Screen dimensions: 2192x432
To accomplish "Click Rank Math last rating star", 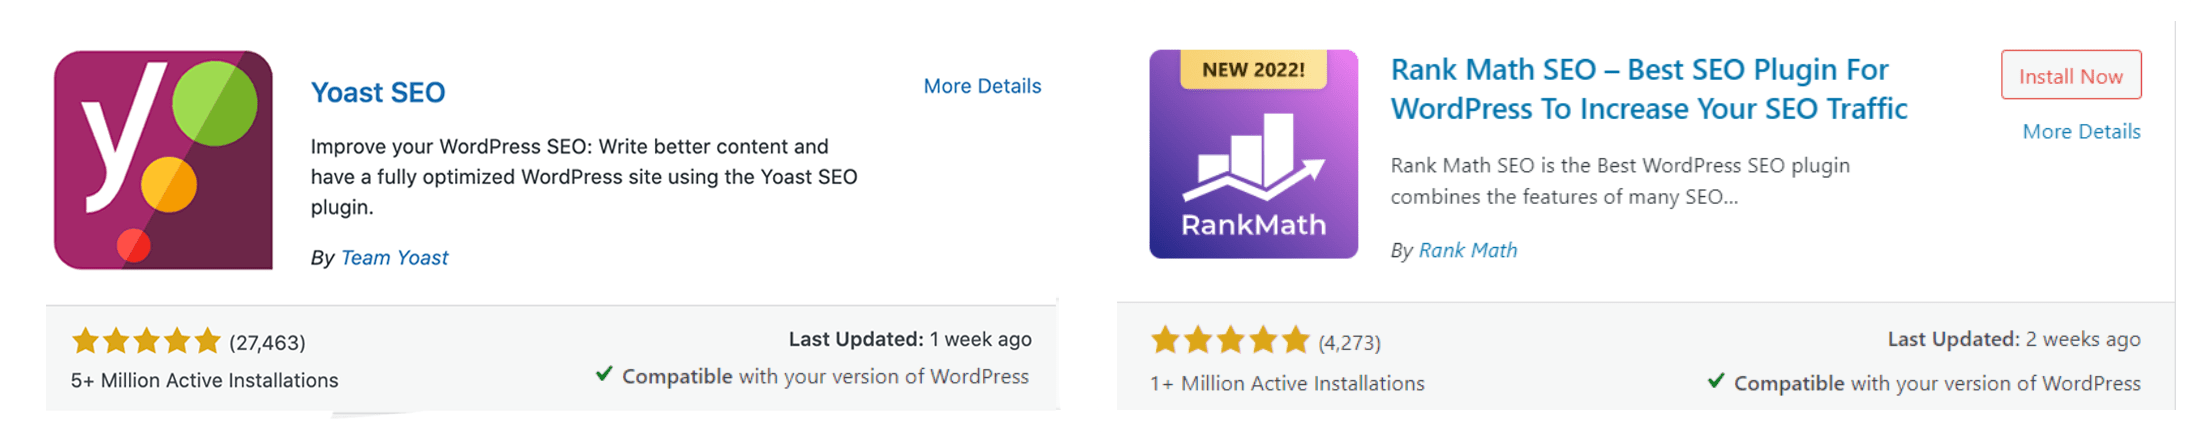I will point(1295,340).
